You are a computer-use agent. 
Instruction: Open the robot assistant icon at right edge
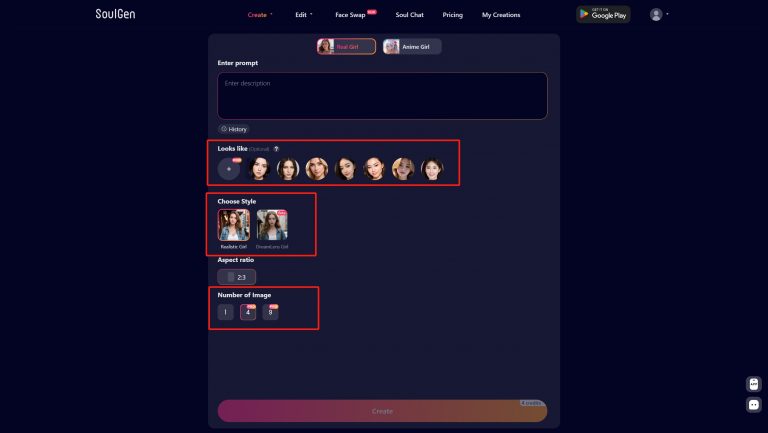(754, 384)
